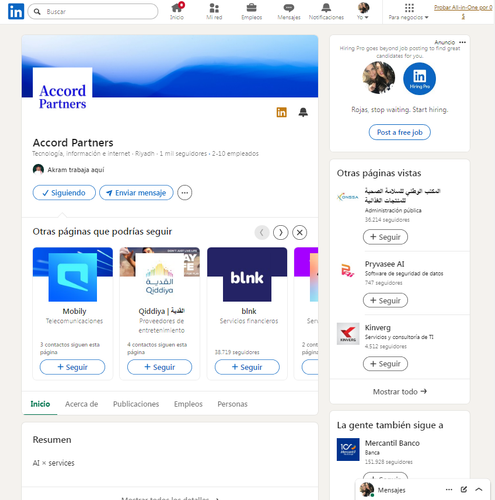
Task: Click the compose new message icon
Action: pyautogui.click(x=464, y=490)
